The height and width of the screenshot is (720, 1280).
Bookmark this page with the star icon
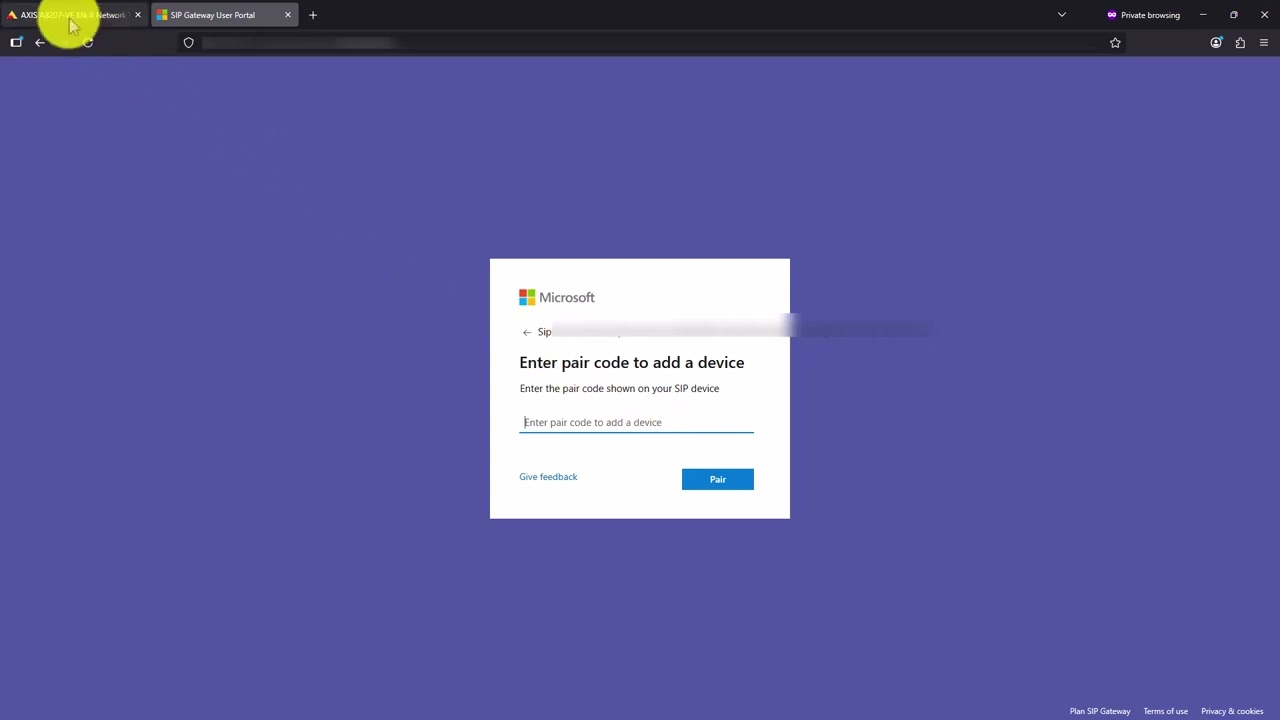click(x=1115, y=43)
